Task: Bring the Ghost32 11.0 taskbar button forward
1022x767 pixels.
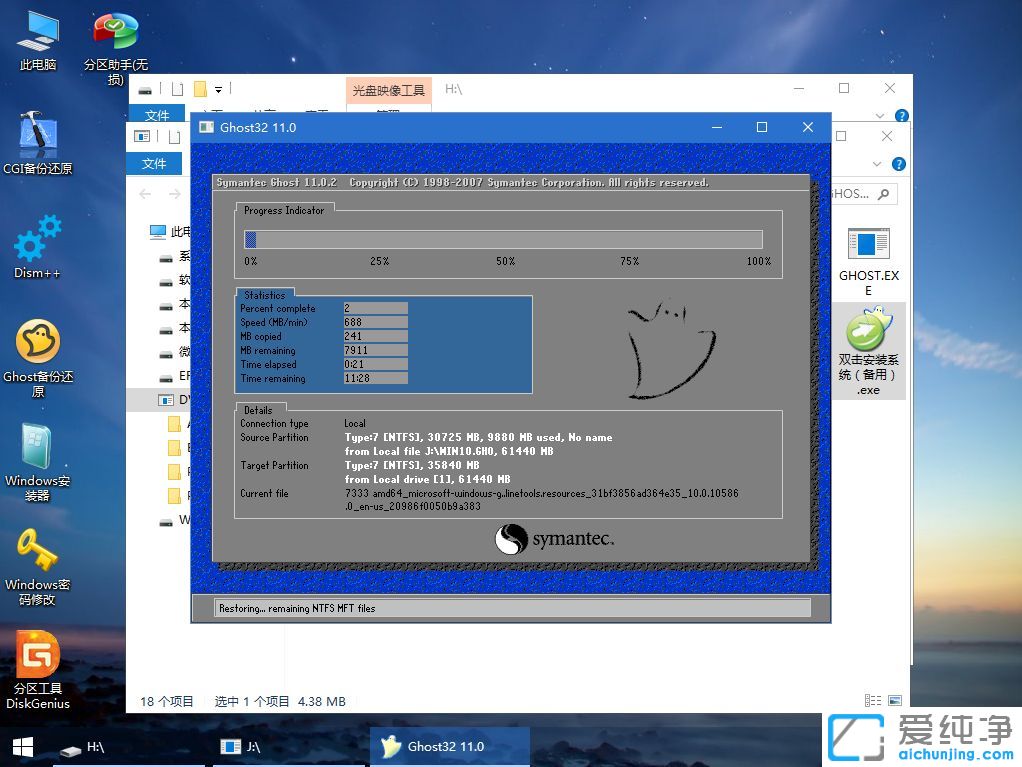Action: 449,746
